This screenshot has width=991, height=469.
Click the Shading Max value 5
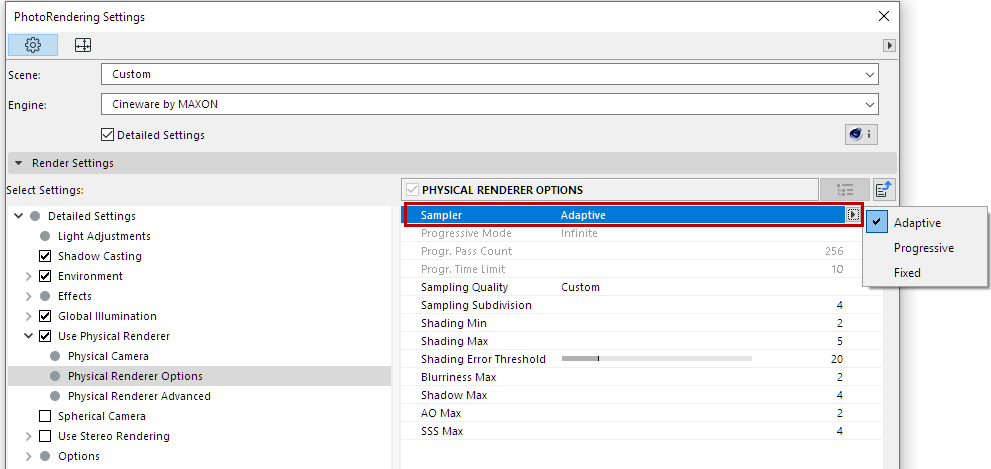(840, 341)
